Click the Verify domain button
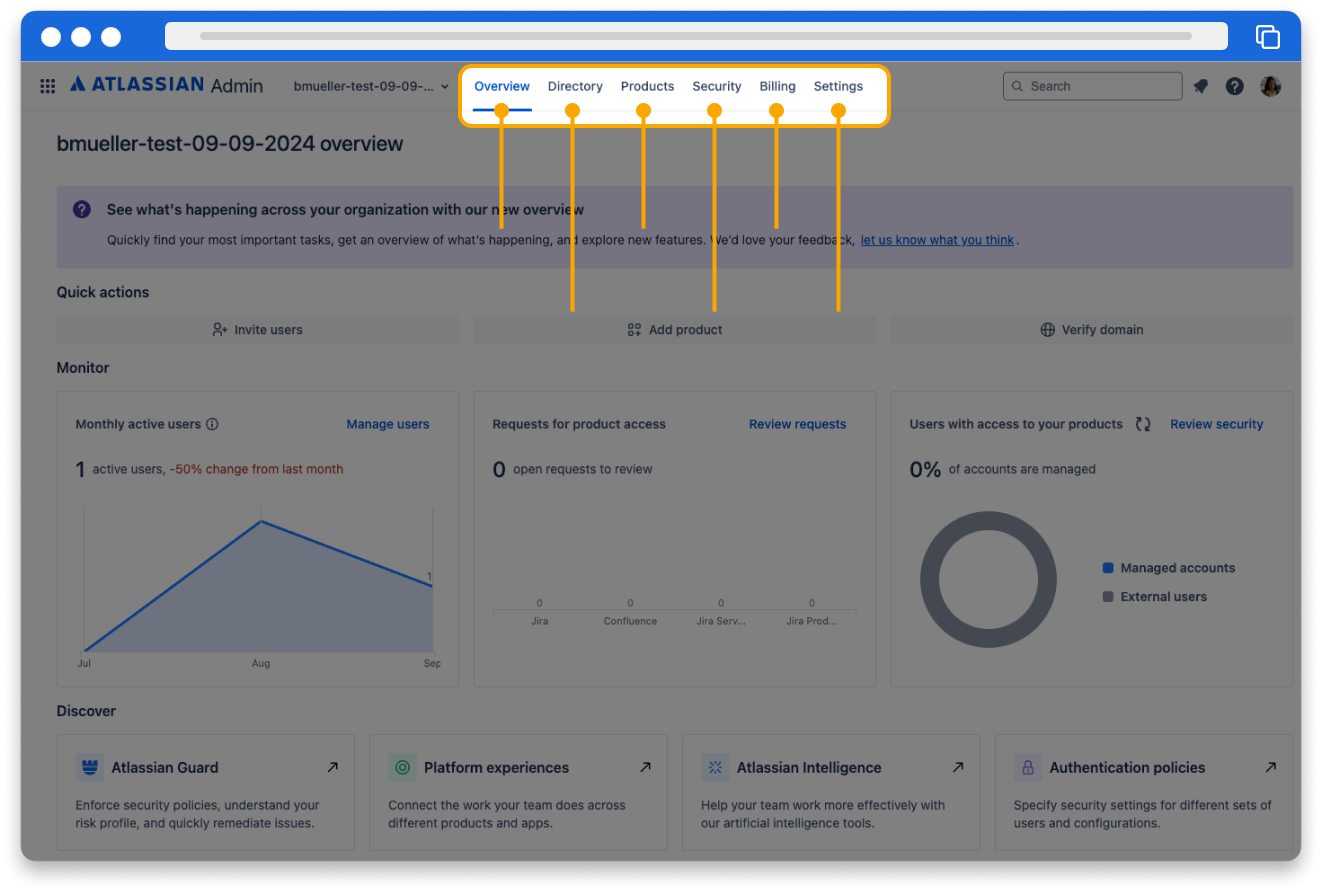The width and height of the screenshot is (1322, 892). [1092, 330]
